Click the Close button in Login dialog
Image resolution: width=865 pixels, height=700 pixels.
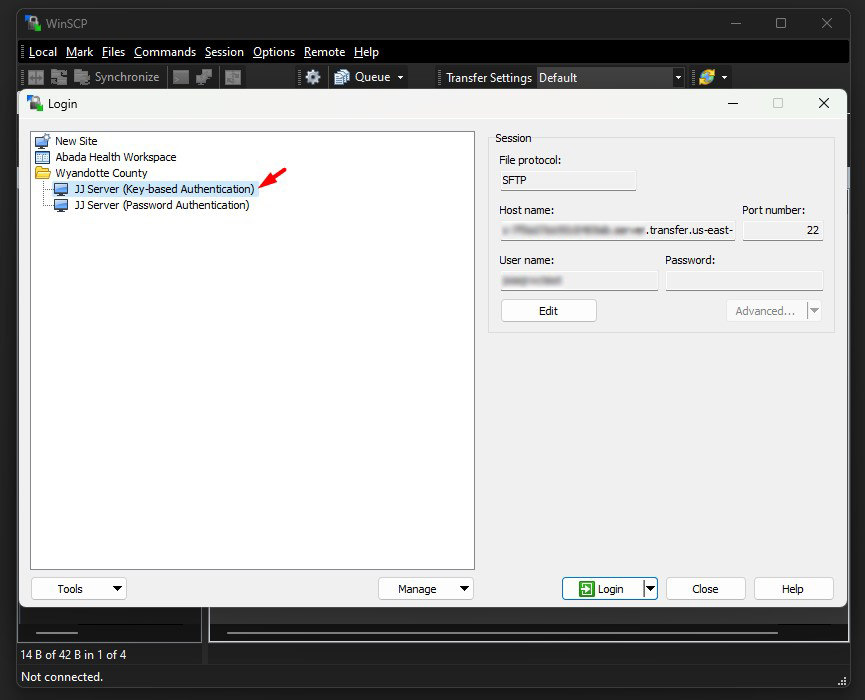pos(706,589)
